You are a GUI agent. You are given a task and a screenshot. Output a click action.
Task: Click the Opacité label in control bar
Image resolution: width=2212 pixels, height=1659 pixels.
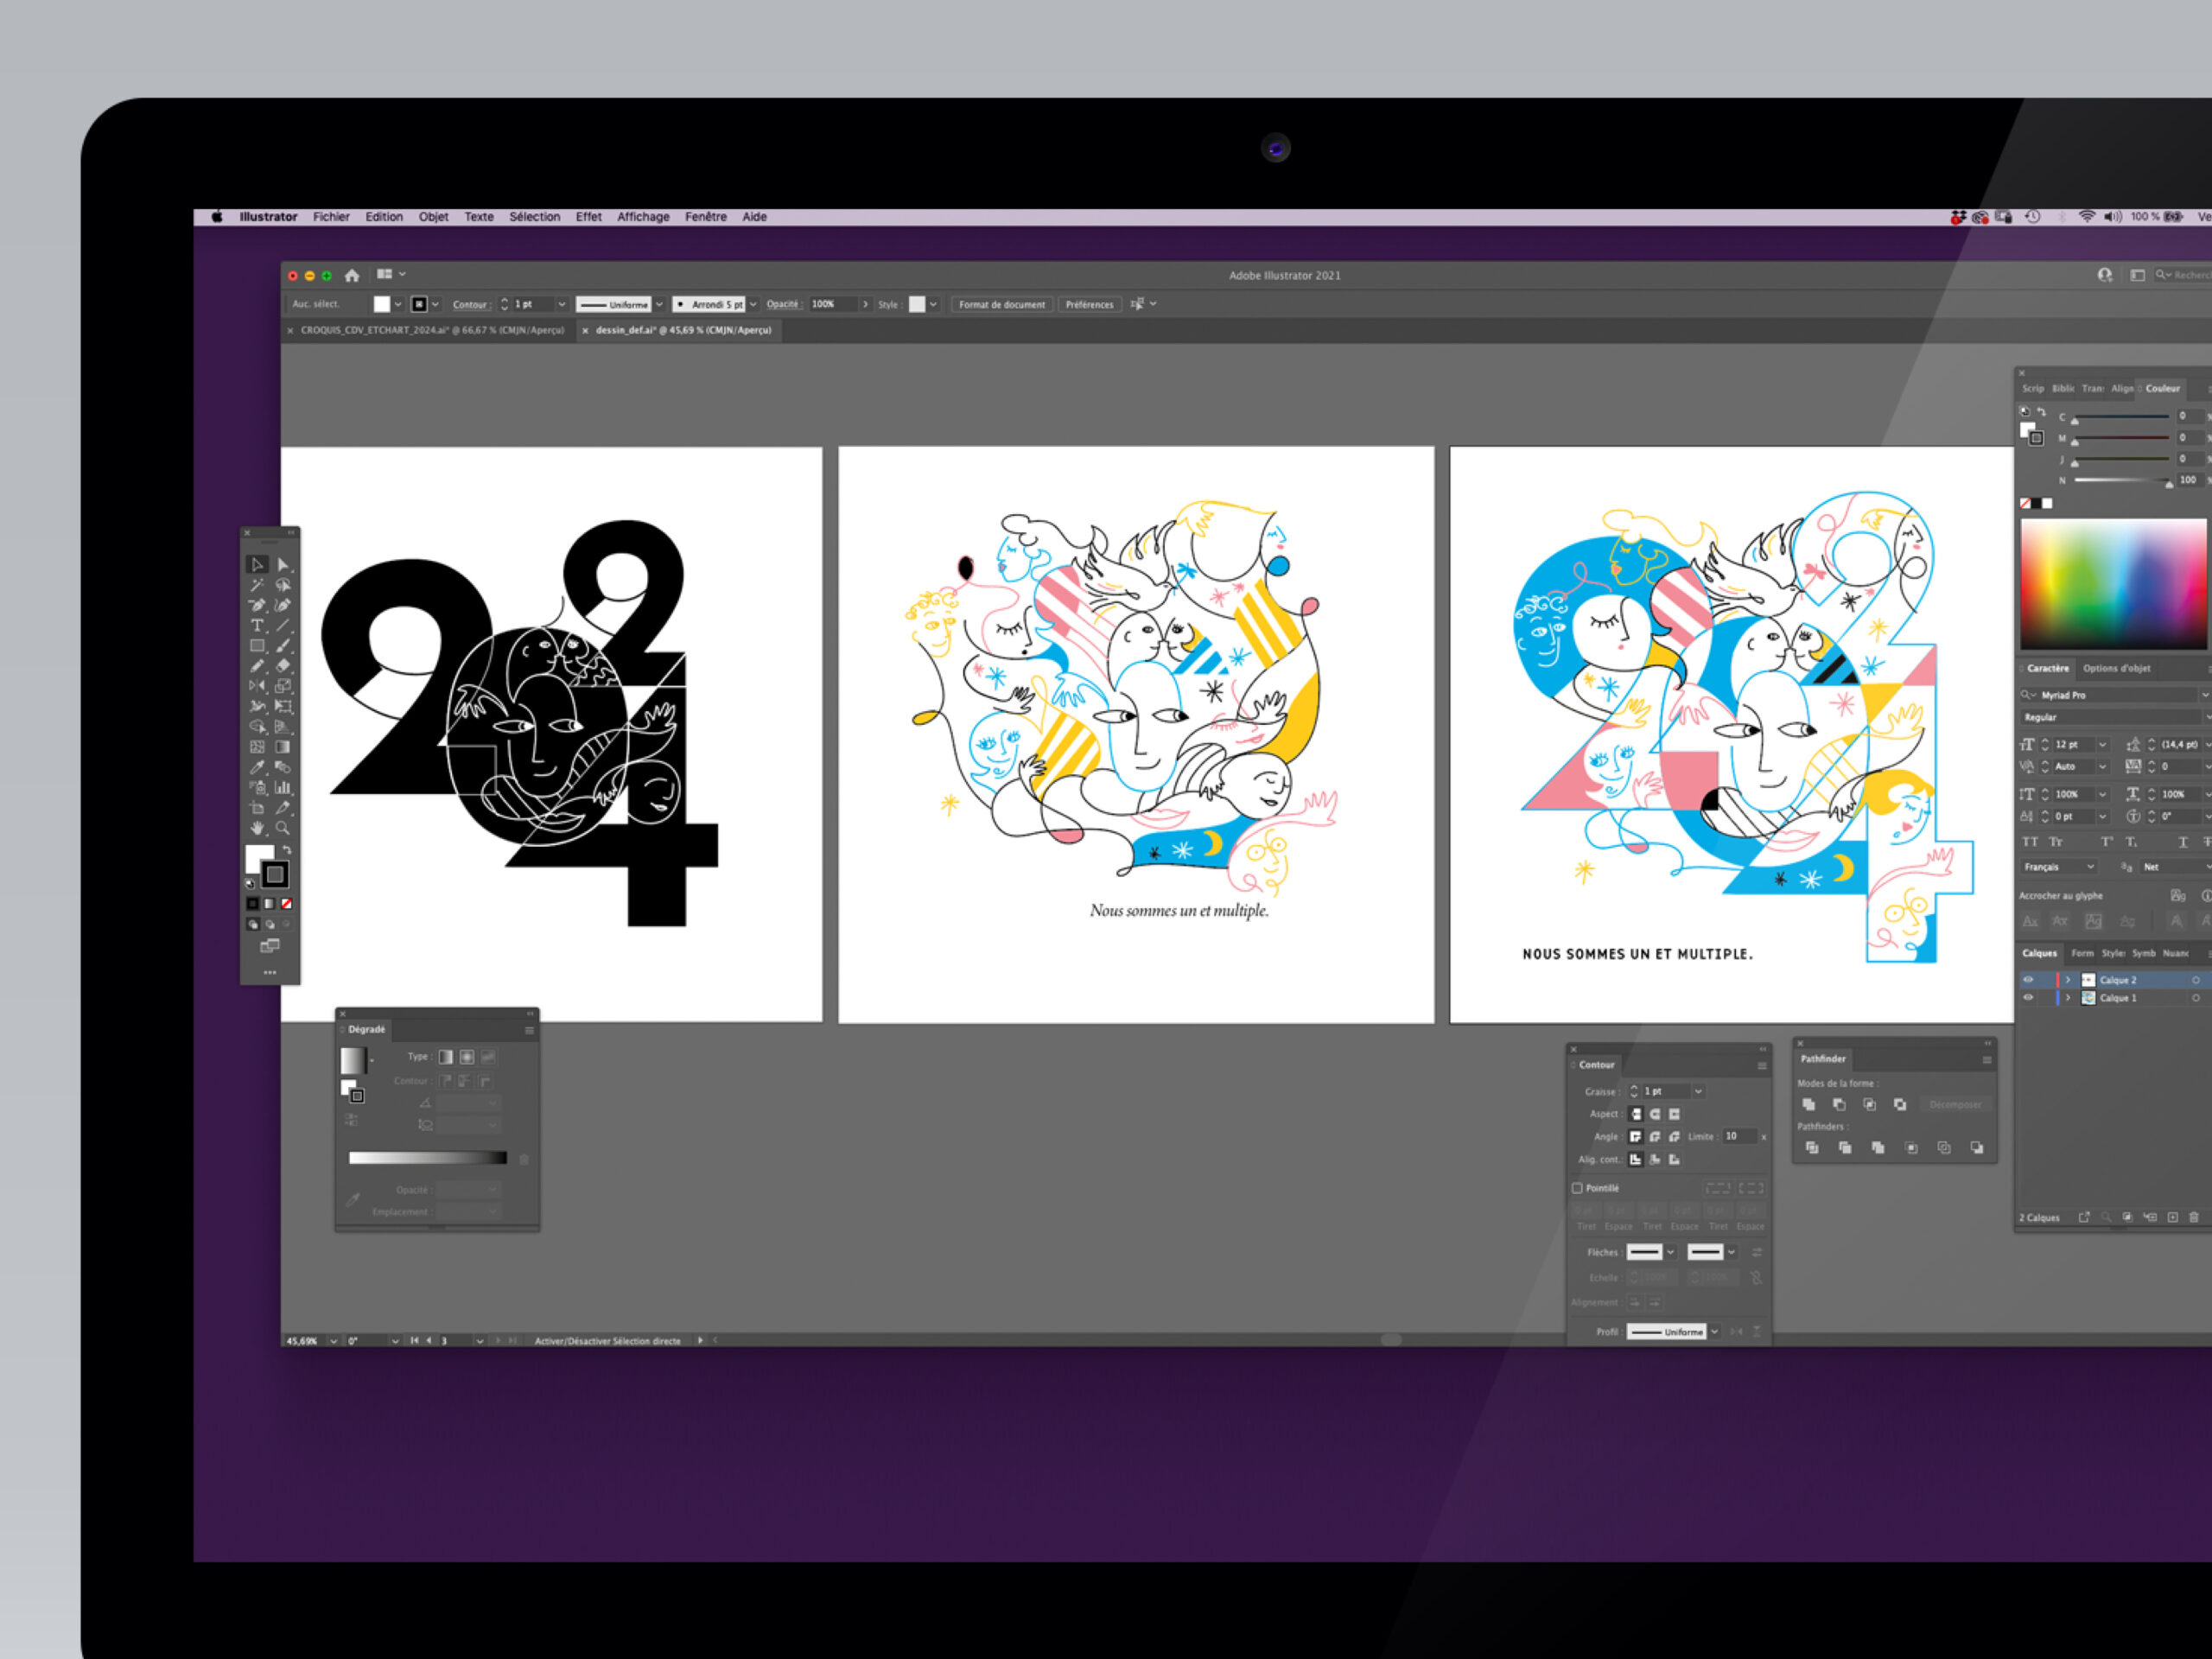coord(783,304)
